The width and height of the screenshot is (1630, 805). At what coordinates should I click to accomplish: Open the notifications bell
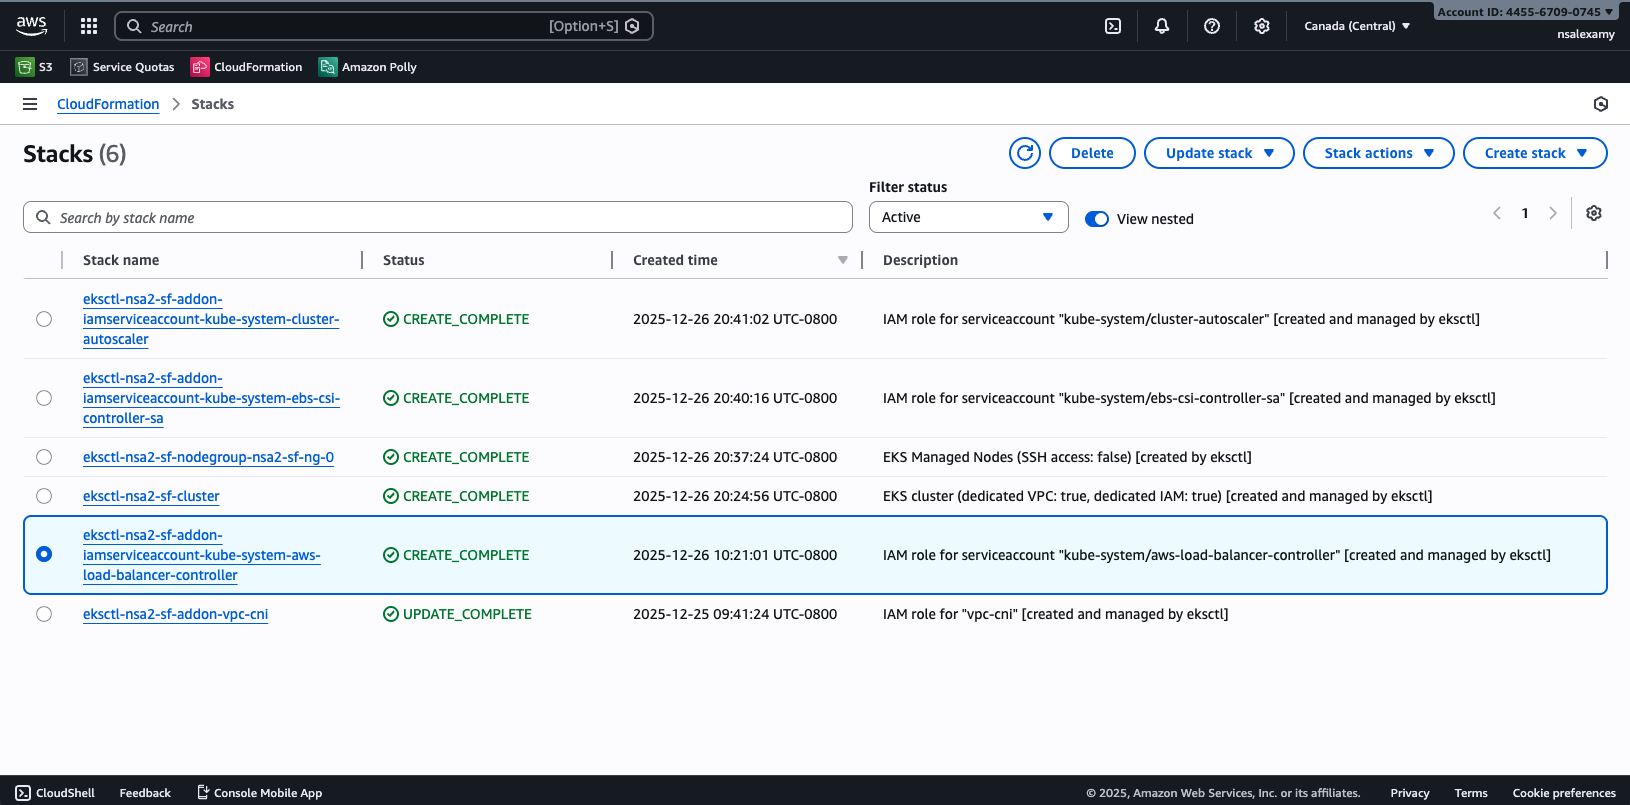click(1162, 26)
